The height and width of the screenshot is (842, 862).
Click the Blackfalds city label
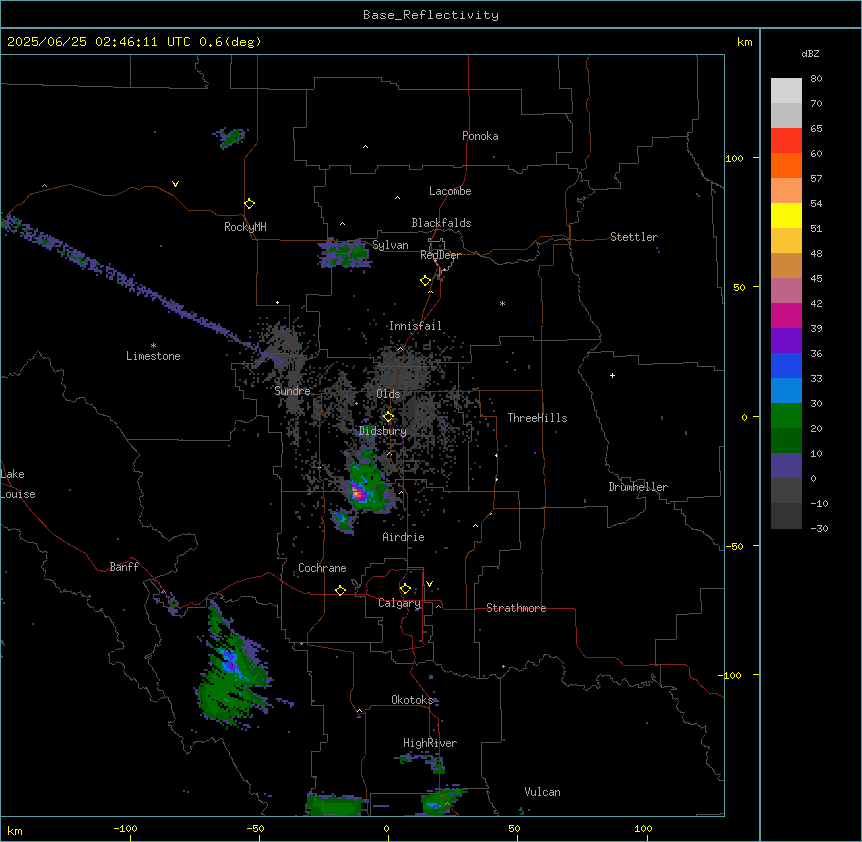point(441,223)
